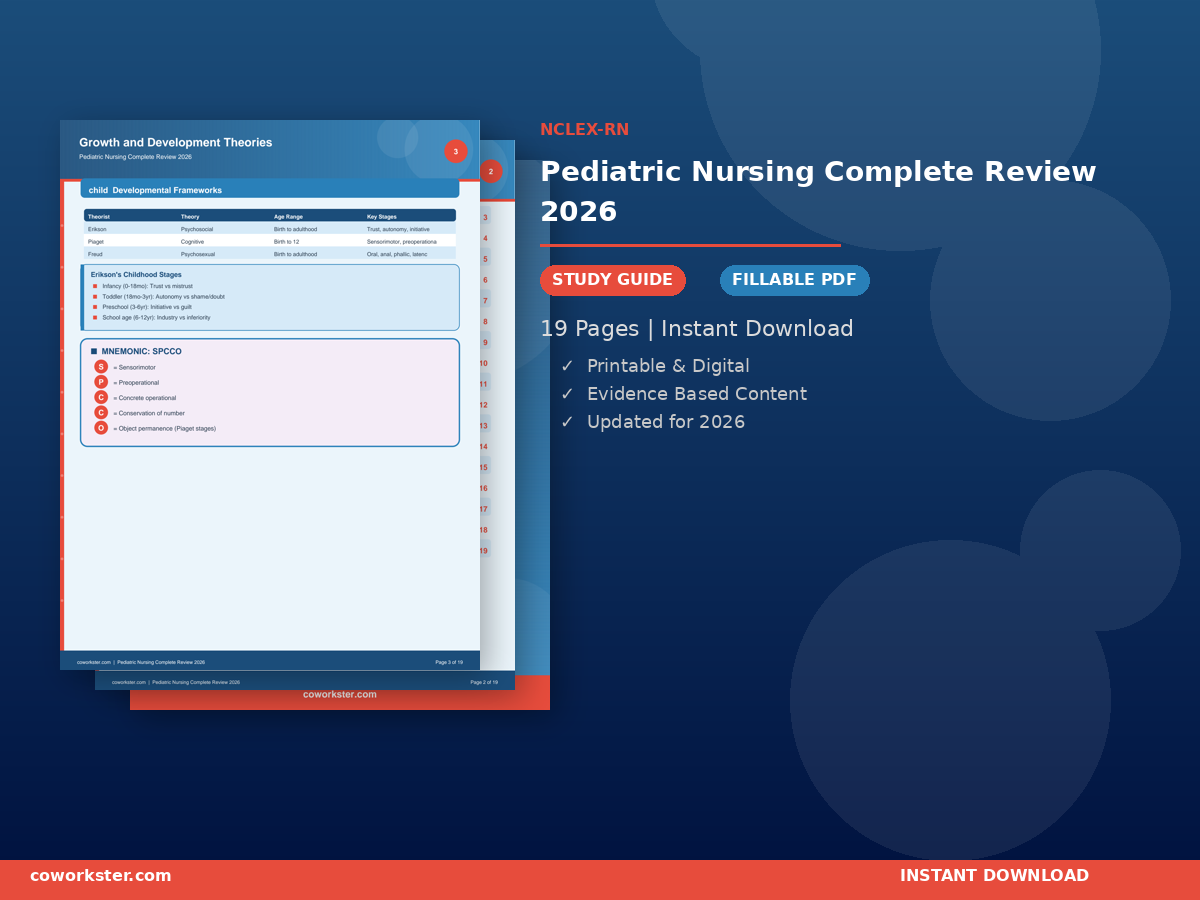Click the 'Page 3 of 19' footer text
Image resolution: width=1200 pixels, height=900 pixels.
[x=449, y=662]
